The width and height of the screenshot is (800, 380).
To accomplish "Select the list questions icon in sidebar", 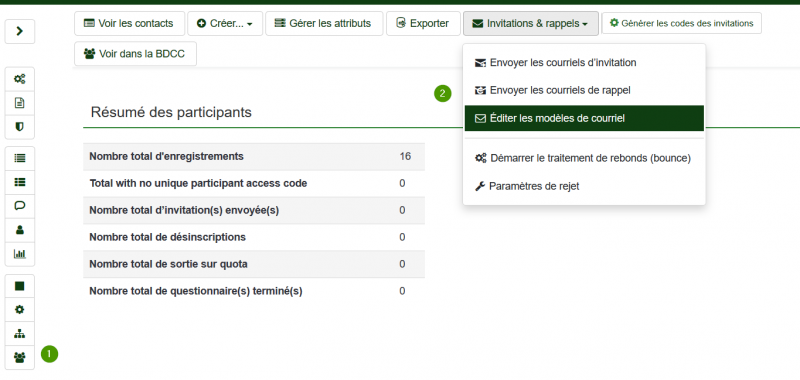I will (x=20, y=159).
